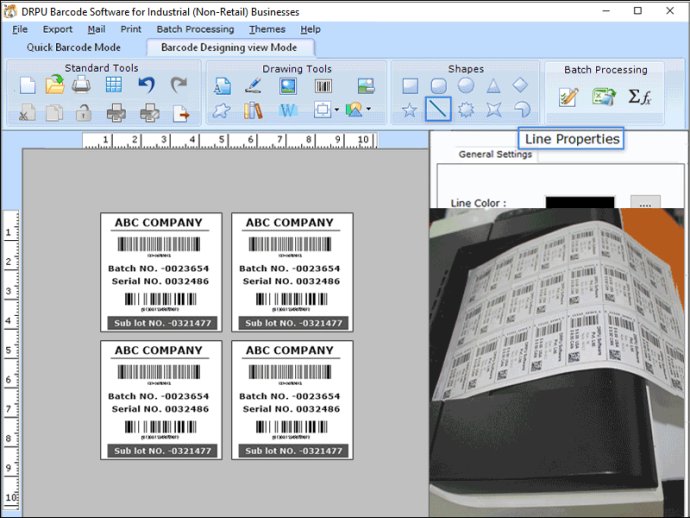Click the landscape image icon at Drawing Tools end
The image size is (690, 518).
pyautogui.click(x=366, y=86)
